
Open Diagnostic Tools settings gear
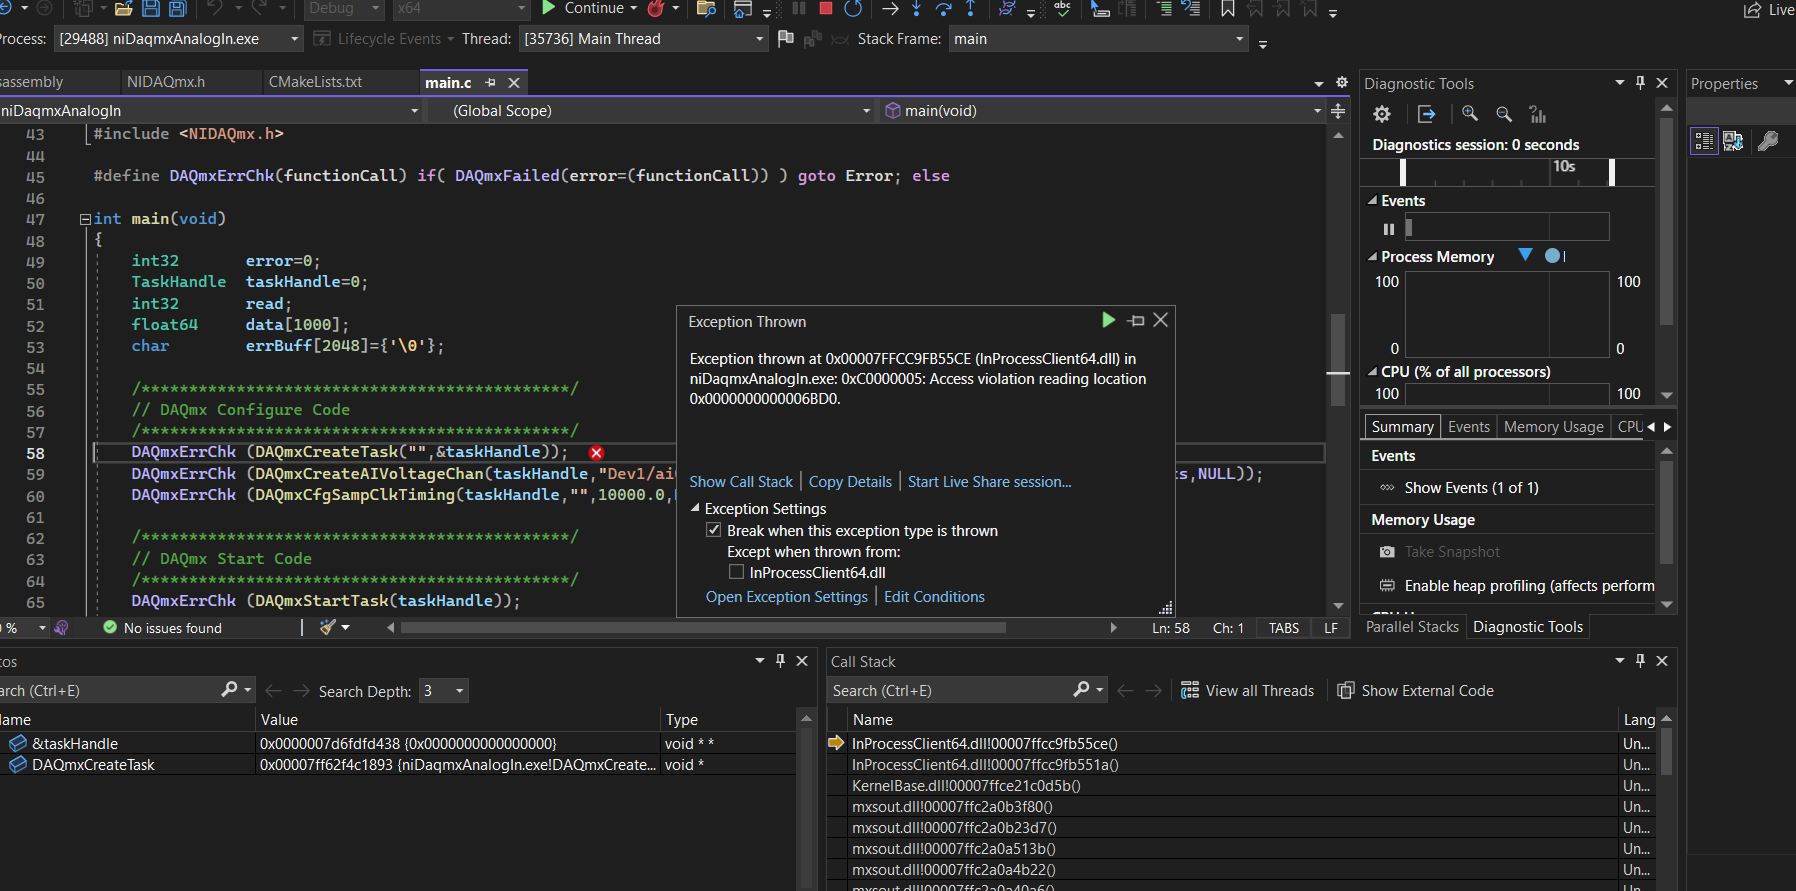(x=1382, y=114)
